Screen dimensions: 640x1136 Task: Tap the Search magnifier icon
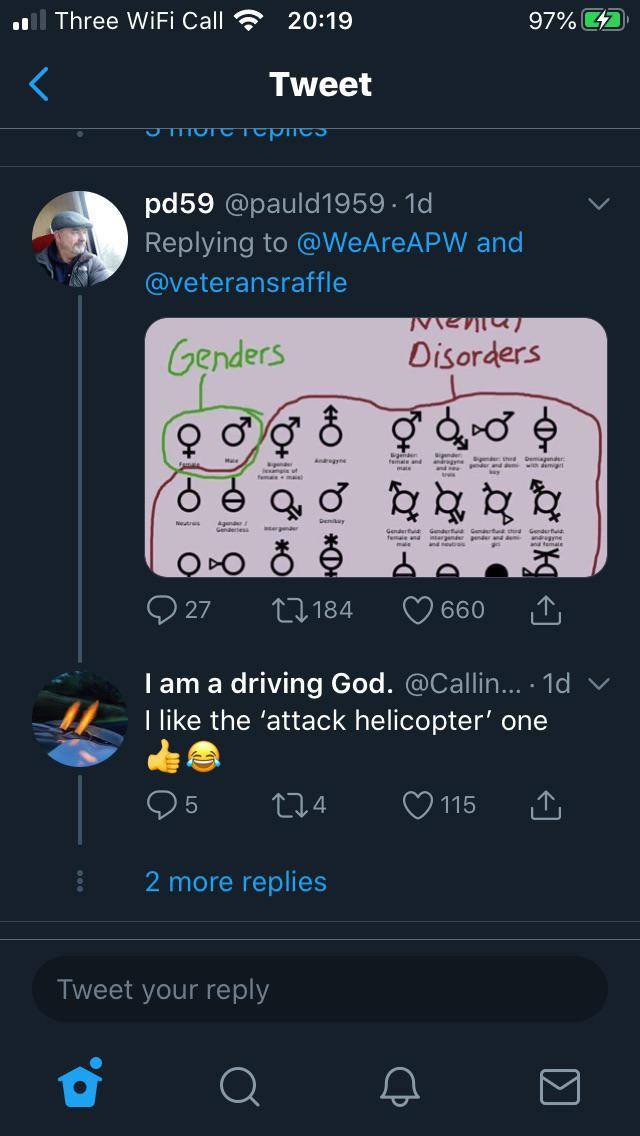pyautogui.click(x=241, y=1089)
